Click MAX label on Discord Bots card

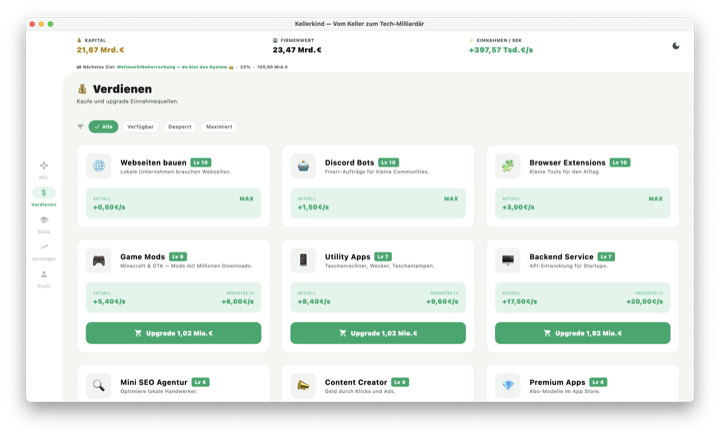pos(451,199)
